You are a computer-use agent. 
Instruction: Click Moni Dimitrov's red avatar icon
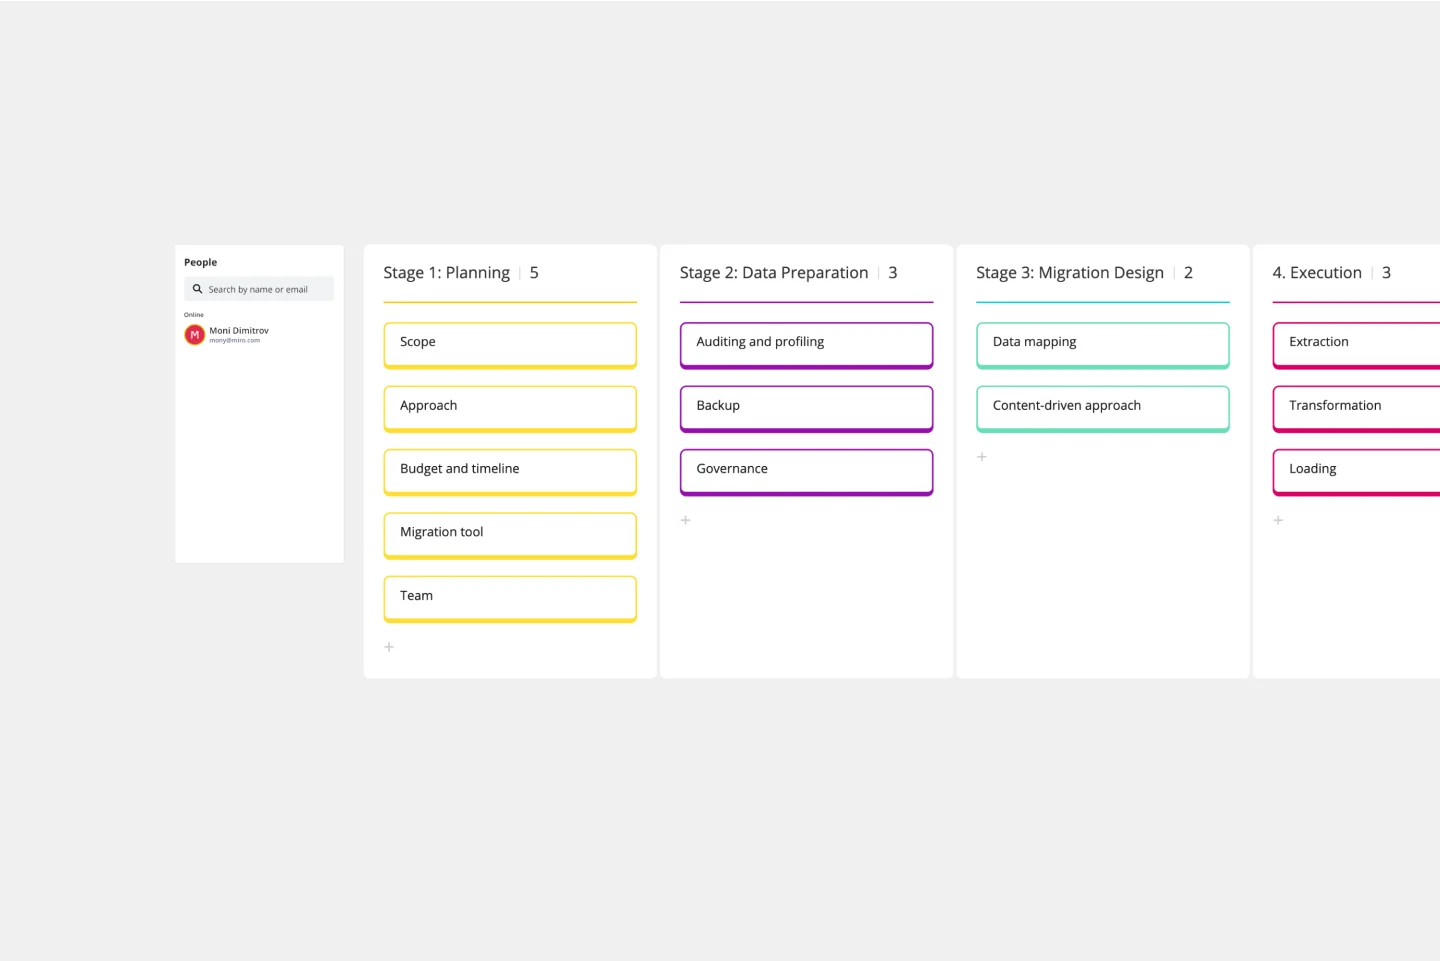(x=195, y=335)
